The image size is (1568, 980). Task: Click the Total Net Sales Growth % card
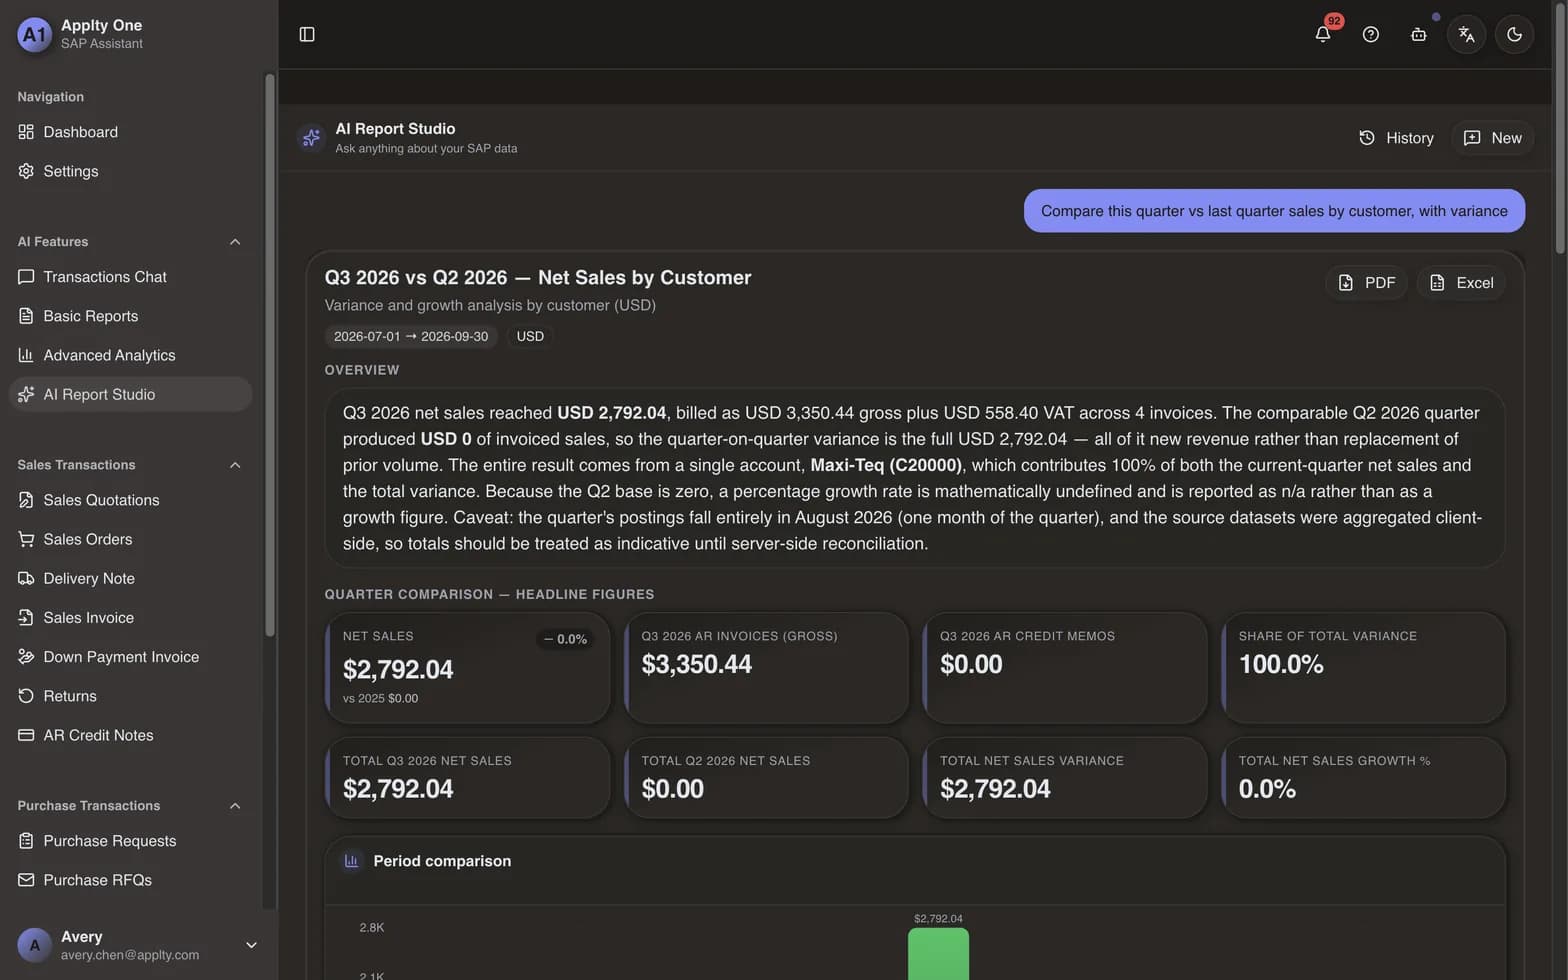(1363, 778)
